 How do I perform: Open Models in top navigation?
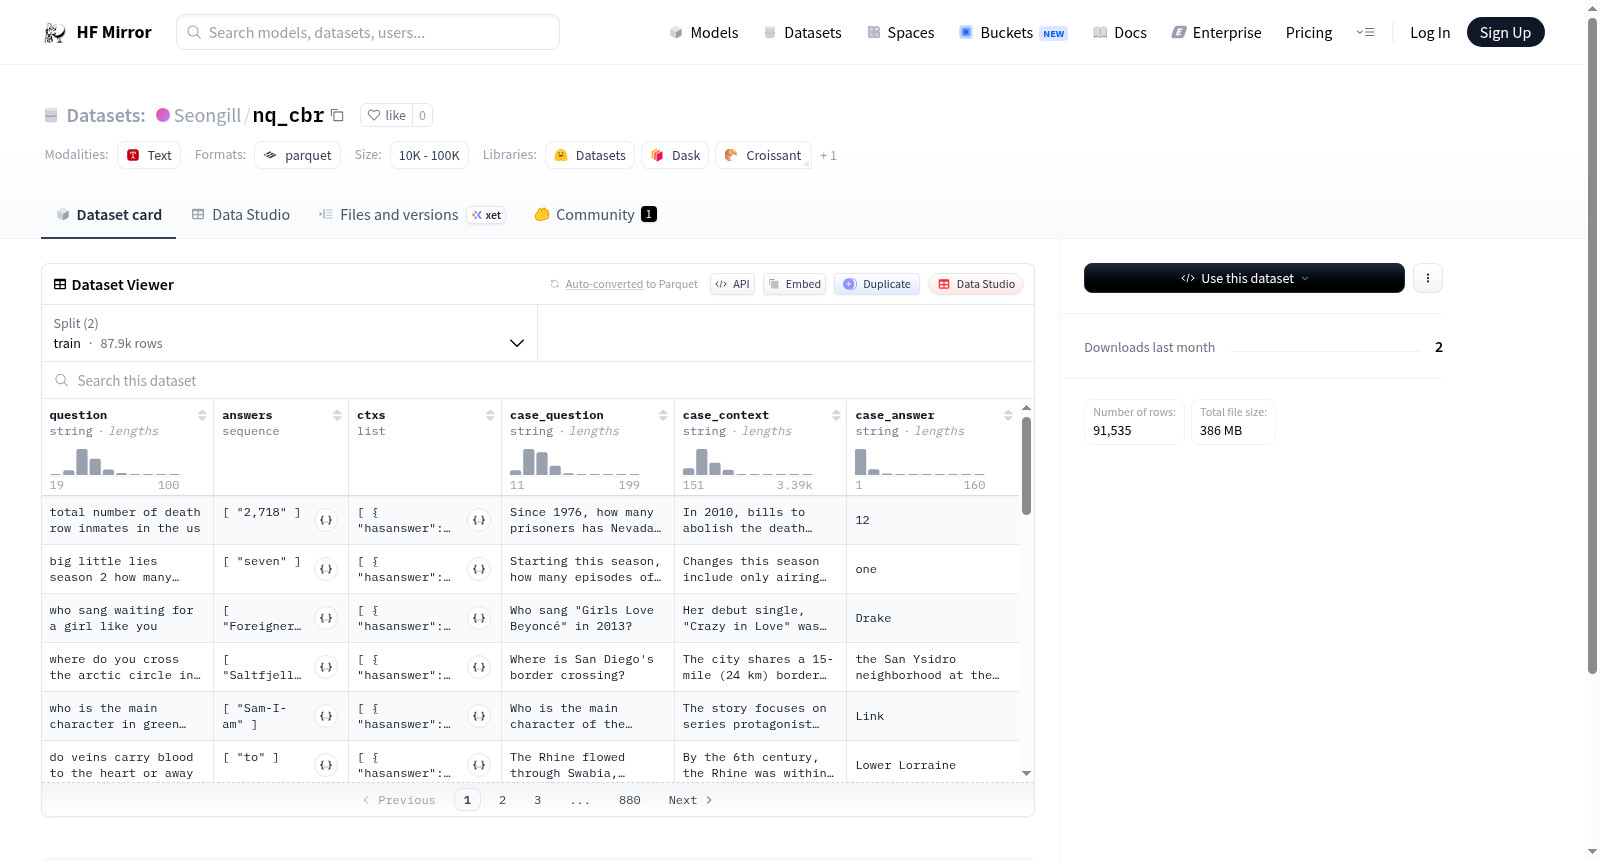point(704,32)
